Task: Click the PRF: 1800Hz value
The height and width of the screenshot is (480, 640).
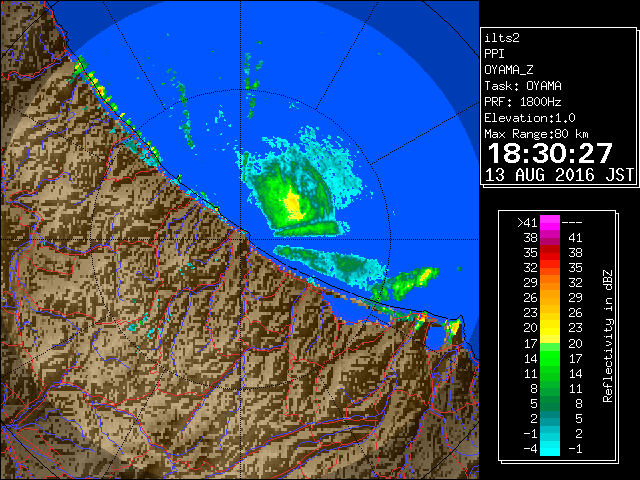Action: pos(522,102)
